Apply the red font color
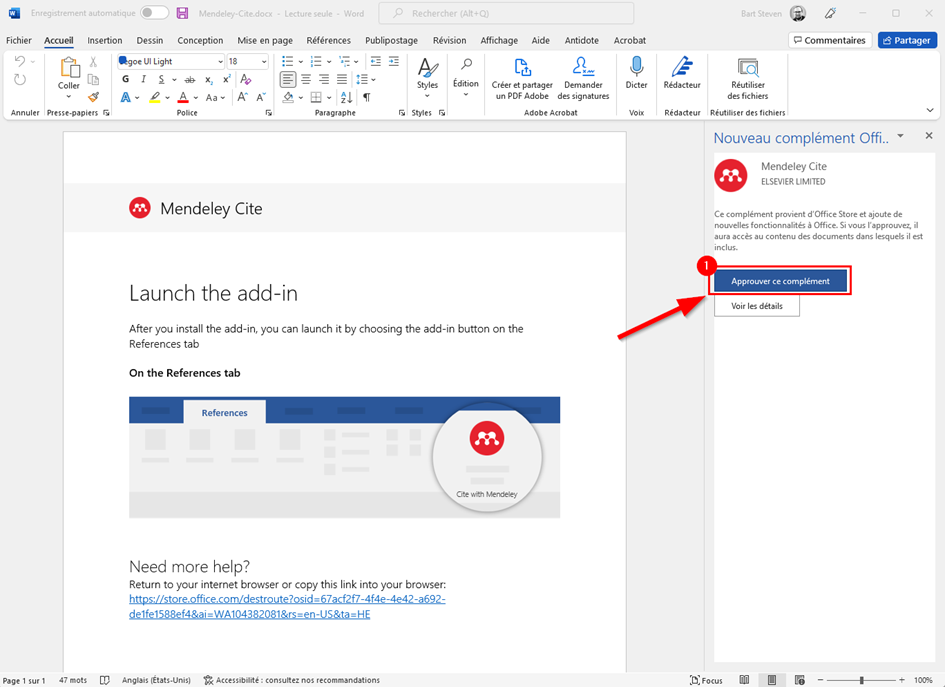Viewport: 945px width, 687px height. 183,97
